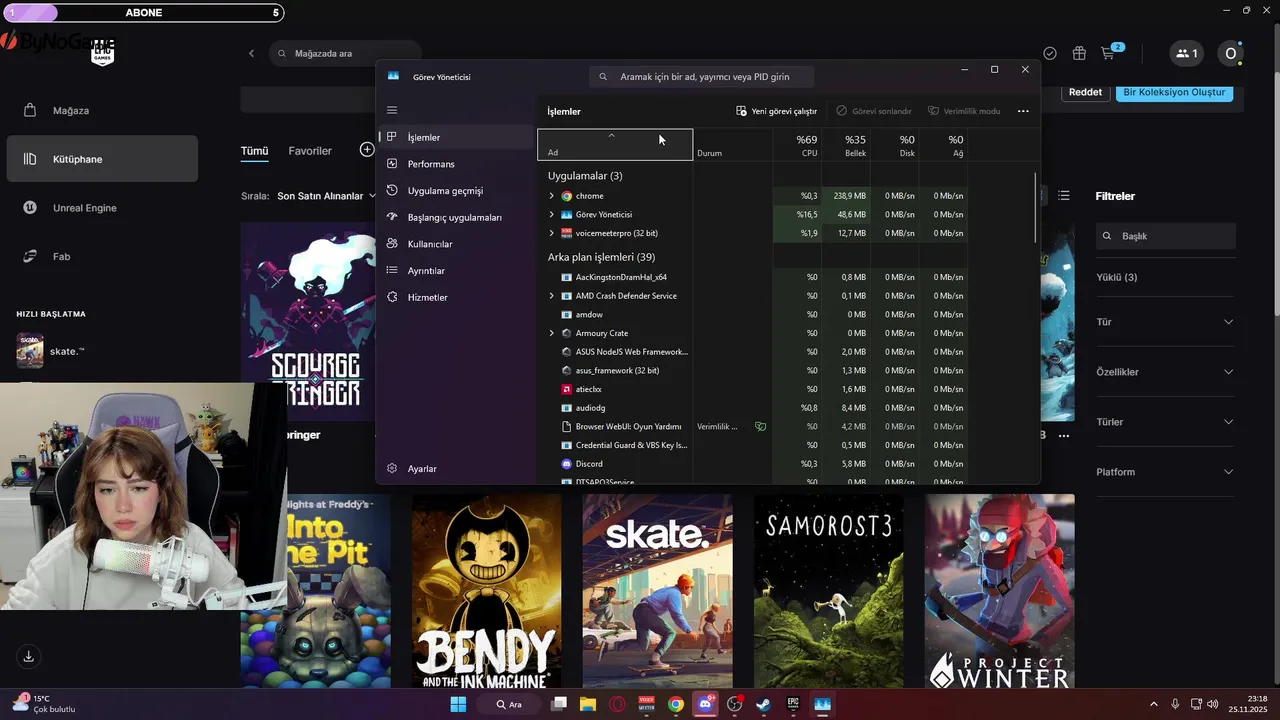The height and width of the screenshot is (720, 1280).
Task: Select the Discord process row
Action: coord(753,464)
